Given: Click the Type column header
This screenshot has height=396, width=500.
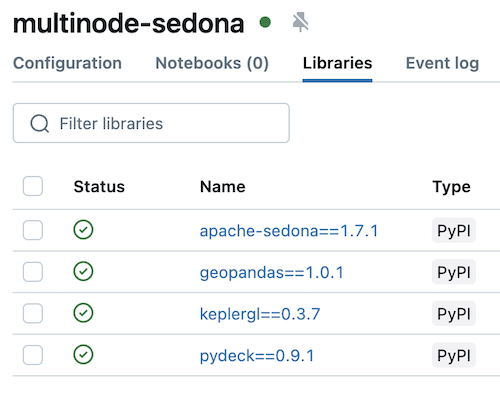Looking at the screenshot, I should click(x=451, y=187).
